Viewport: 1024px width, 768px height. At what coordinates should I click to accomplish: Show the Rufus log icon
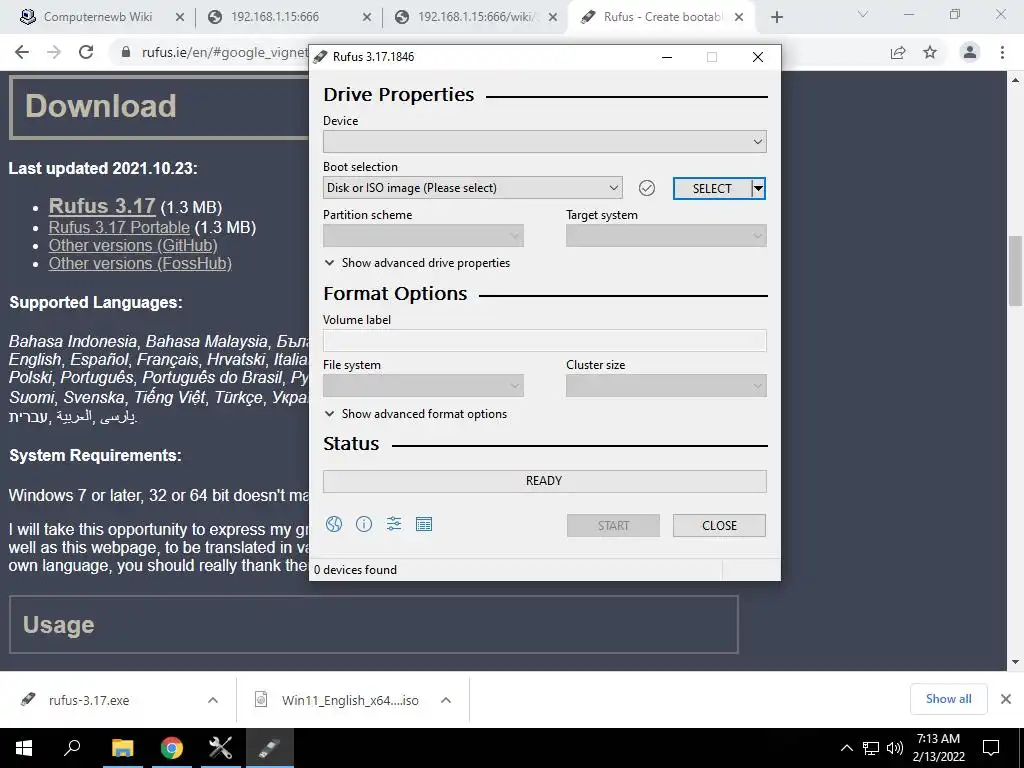tap(424, 524)
